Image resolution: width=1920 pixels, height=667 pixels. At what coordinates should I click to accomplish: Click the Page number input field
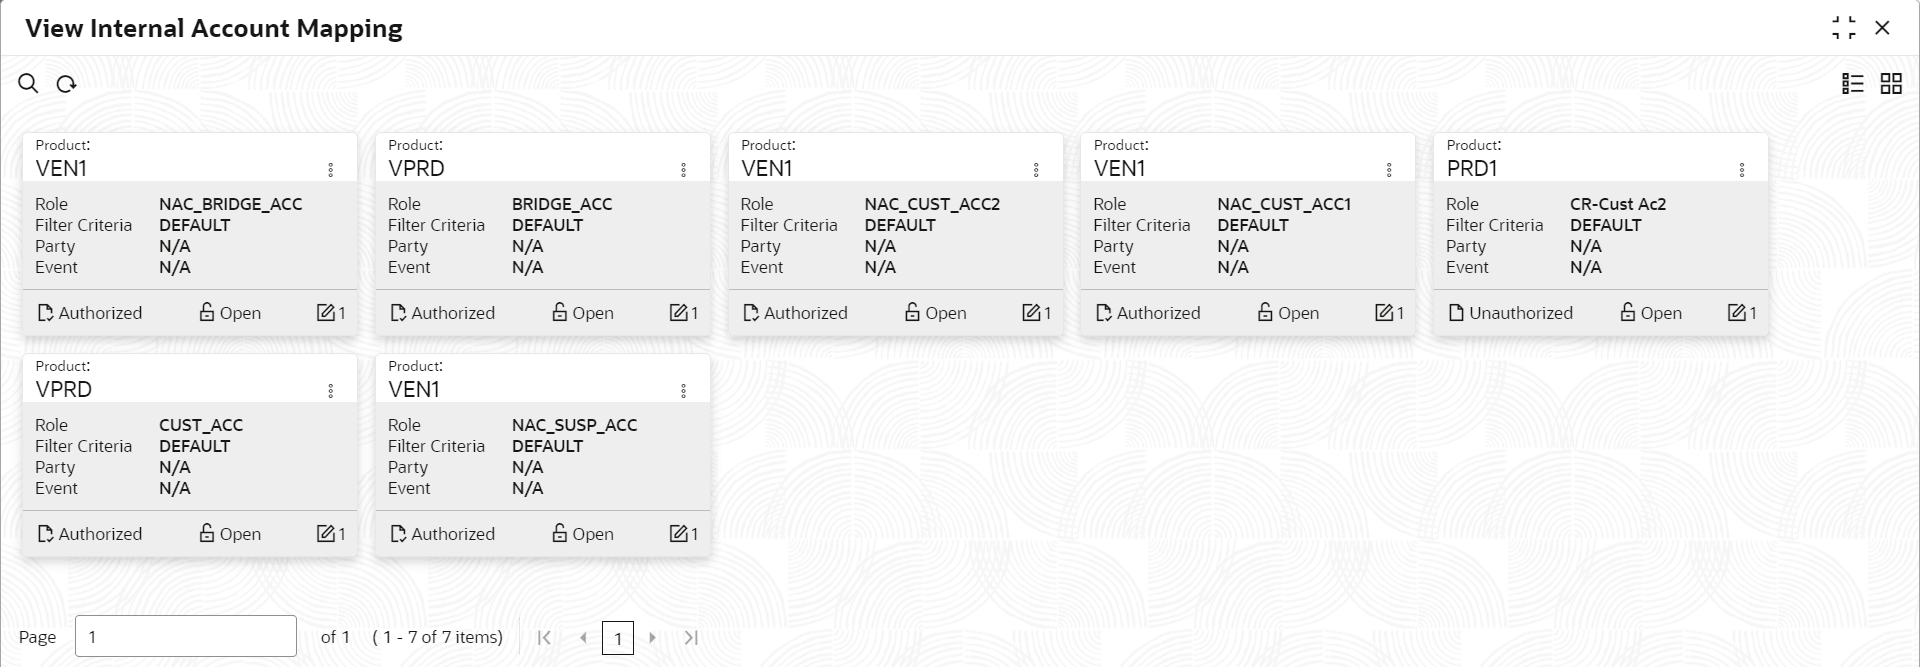(186, 636)
